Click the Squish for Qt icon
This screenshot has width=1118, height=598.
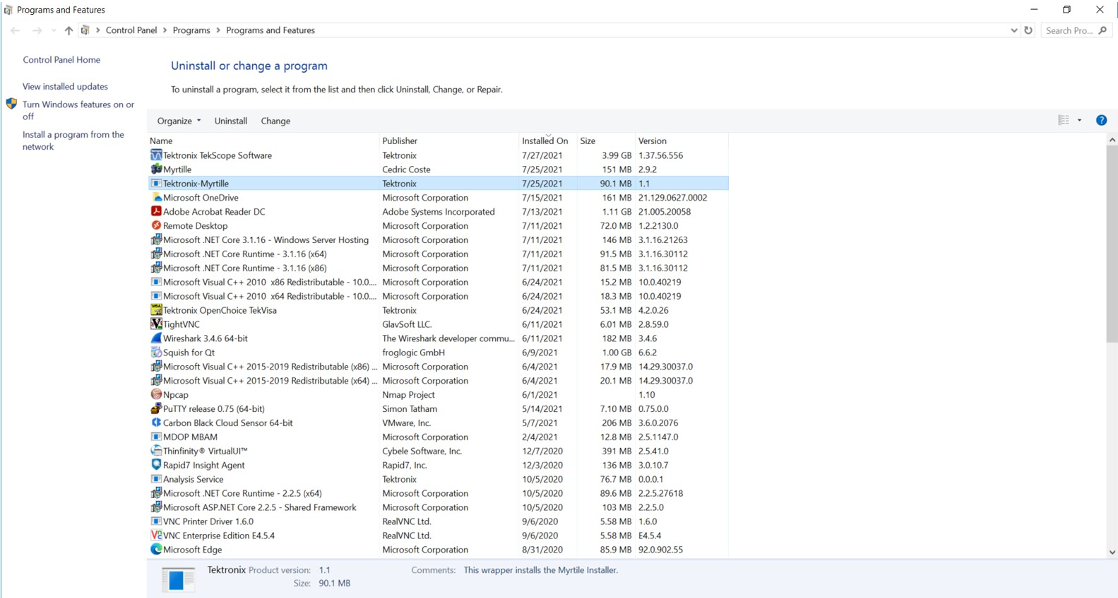155,352
